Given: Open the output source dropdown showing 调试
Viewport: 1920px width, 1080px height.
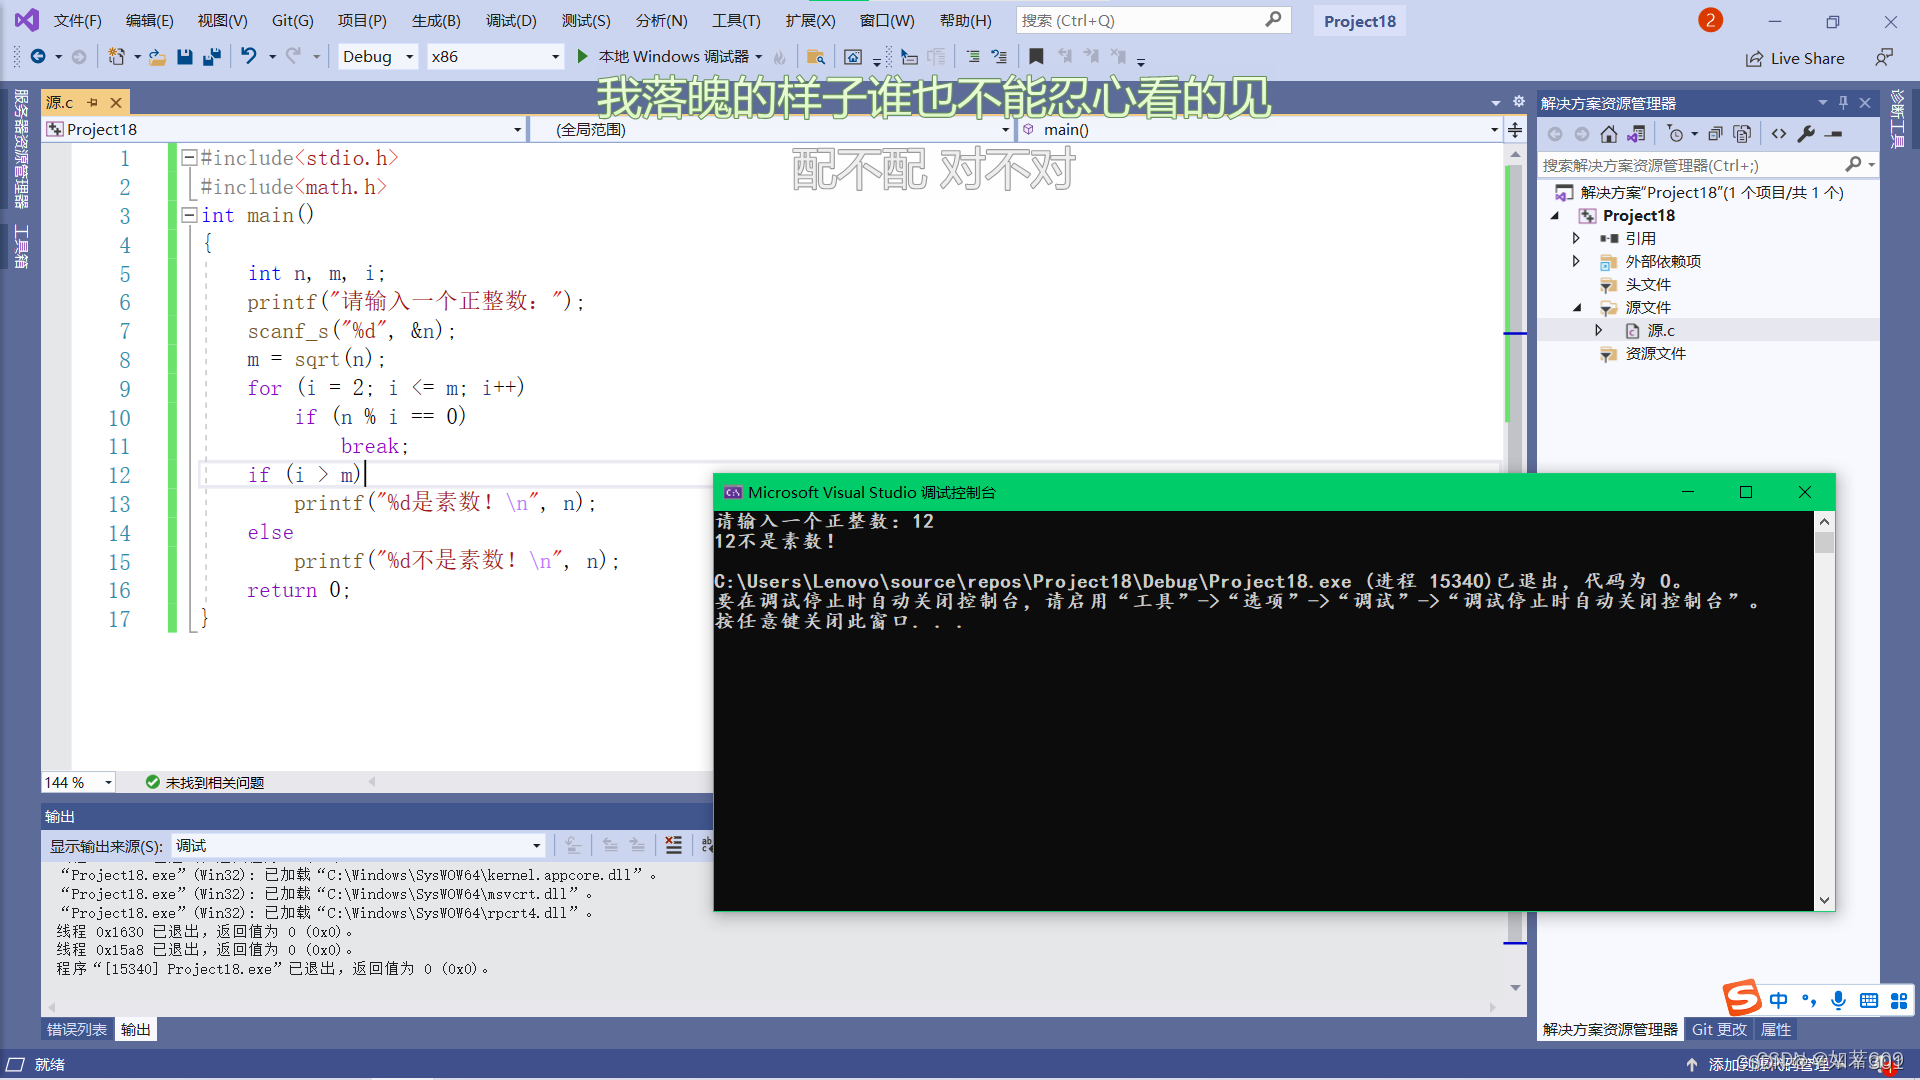Looking at the screenshot, I should click(358, 846).
